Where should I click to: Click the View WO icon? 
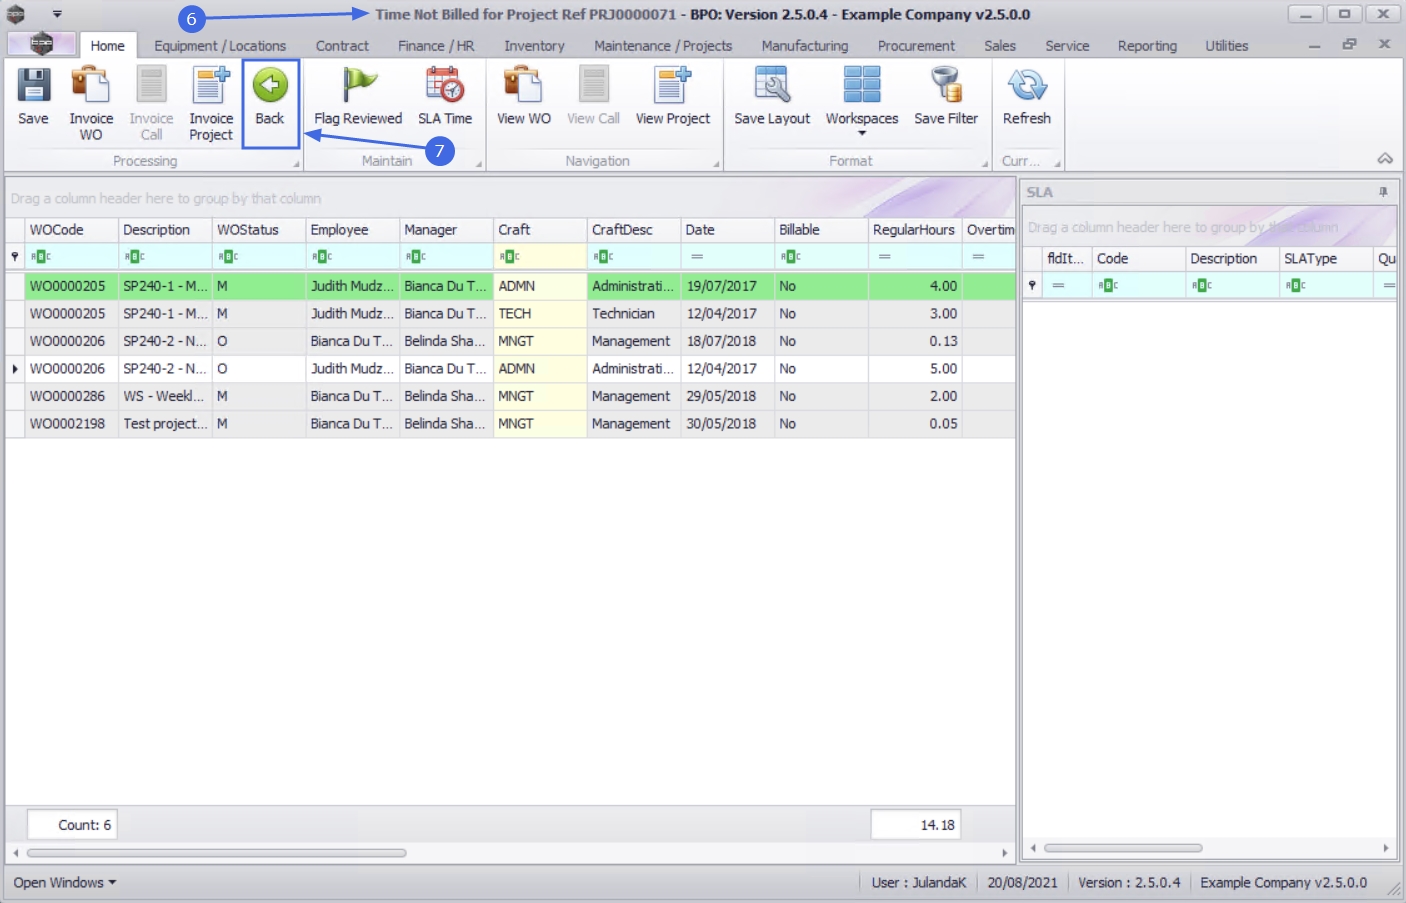click(523, 86)
